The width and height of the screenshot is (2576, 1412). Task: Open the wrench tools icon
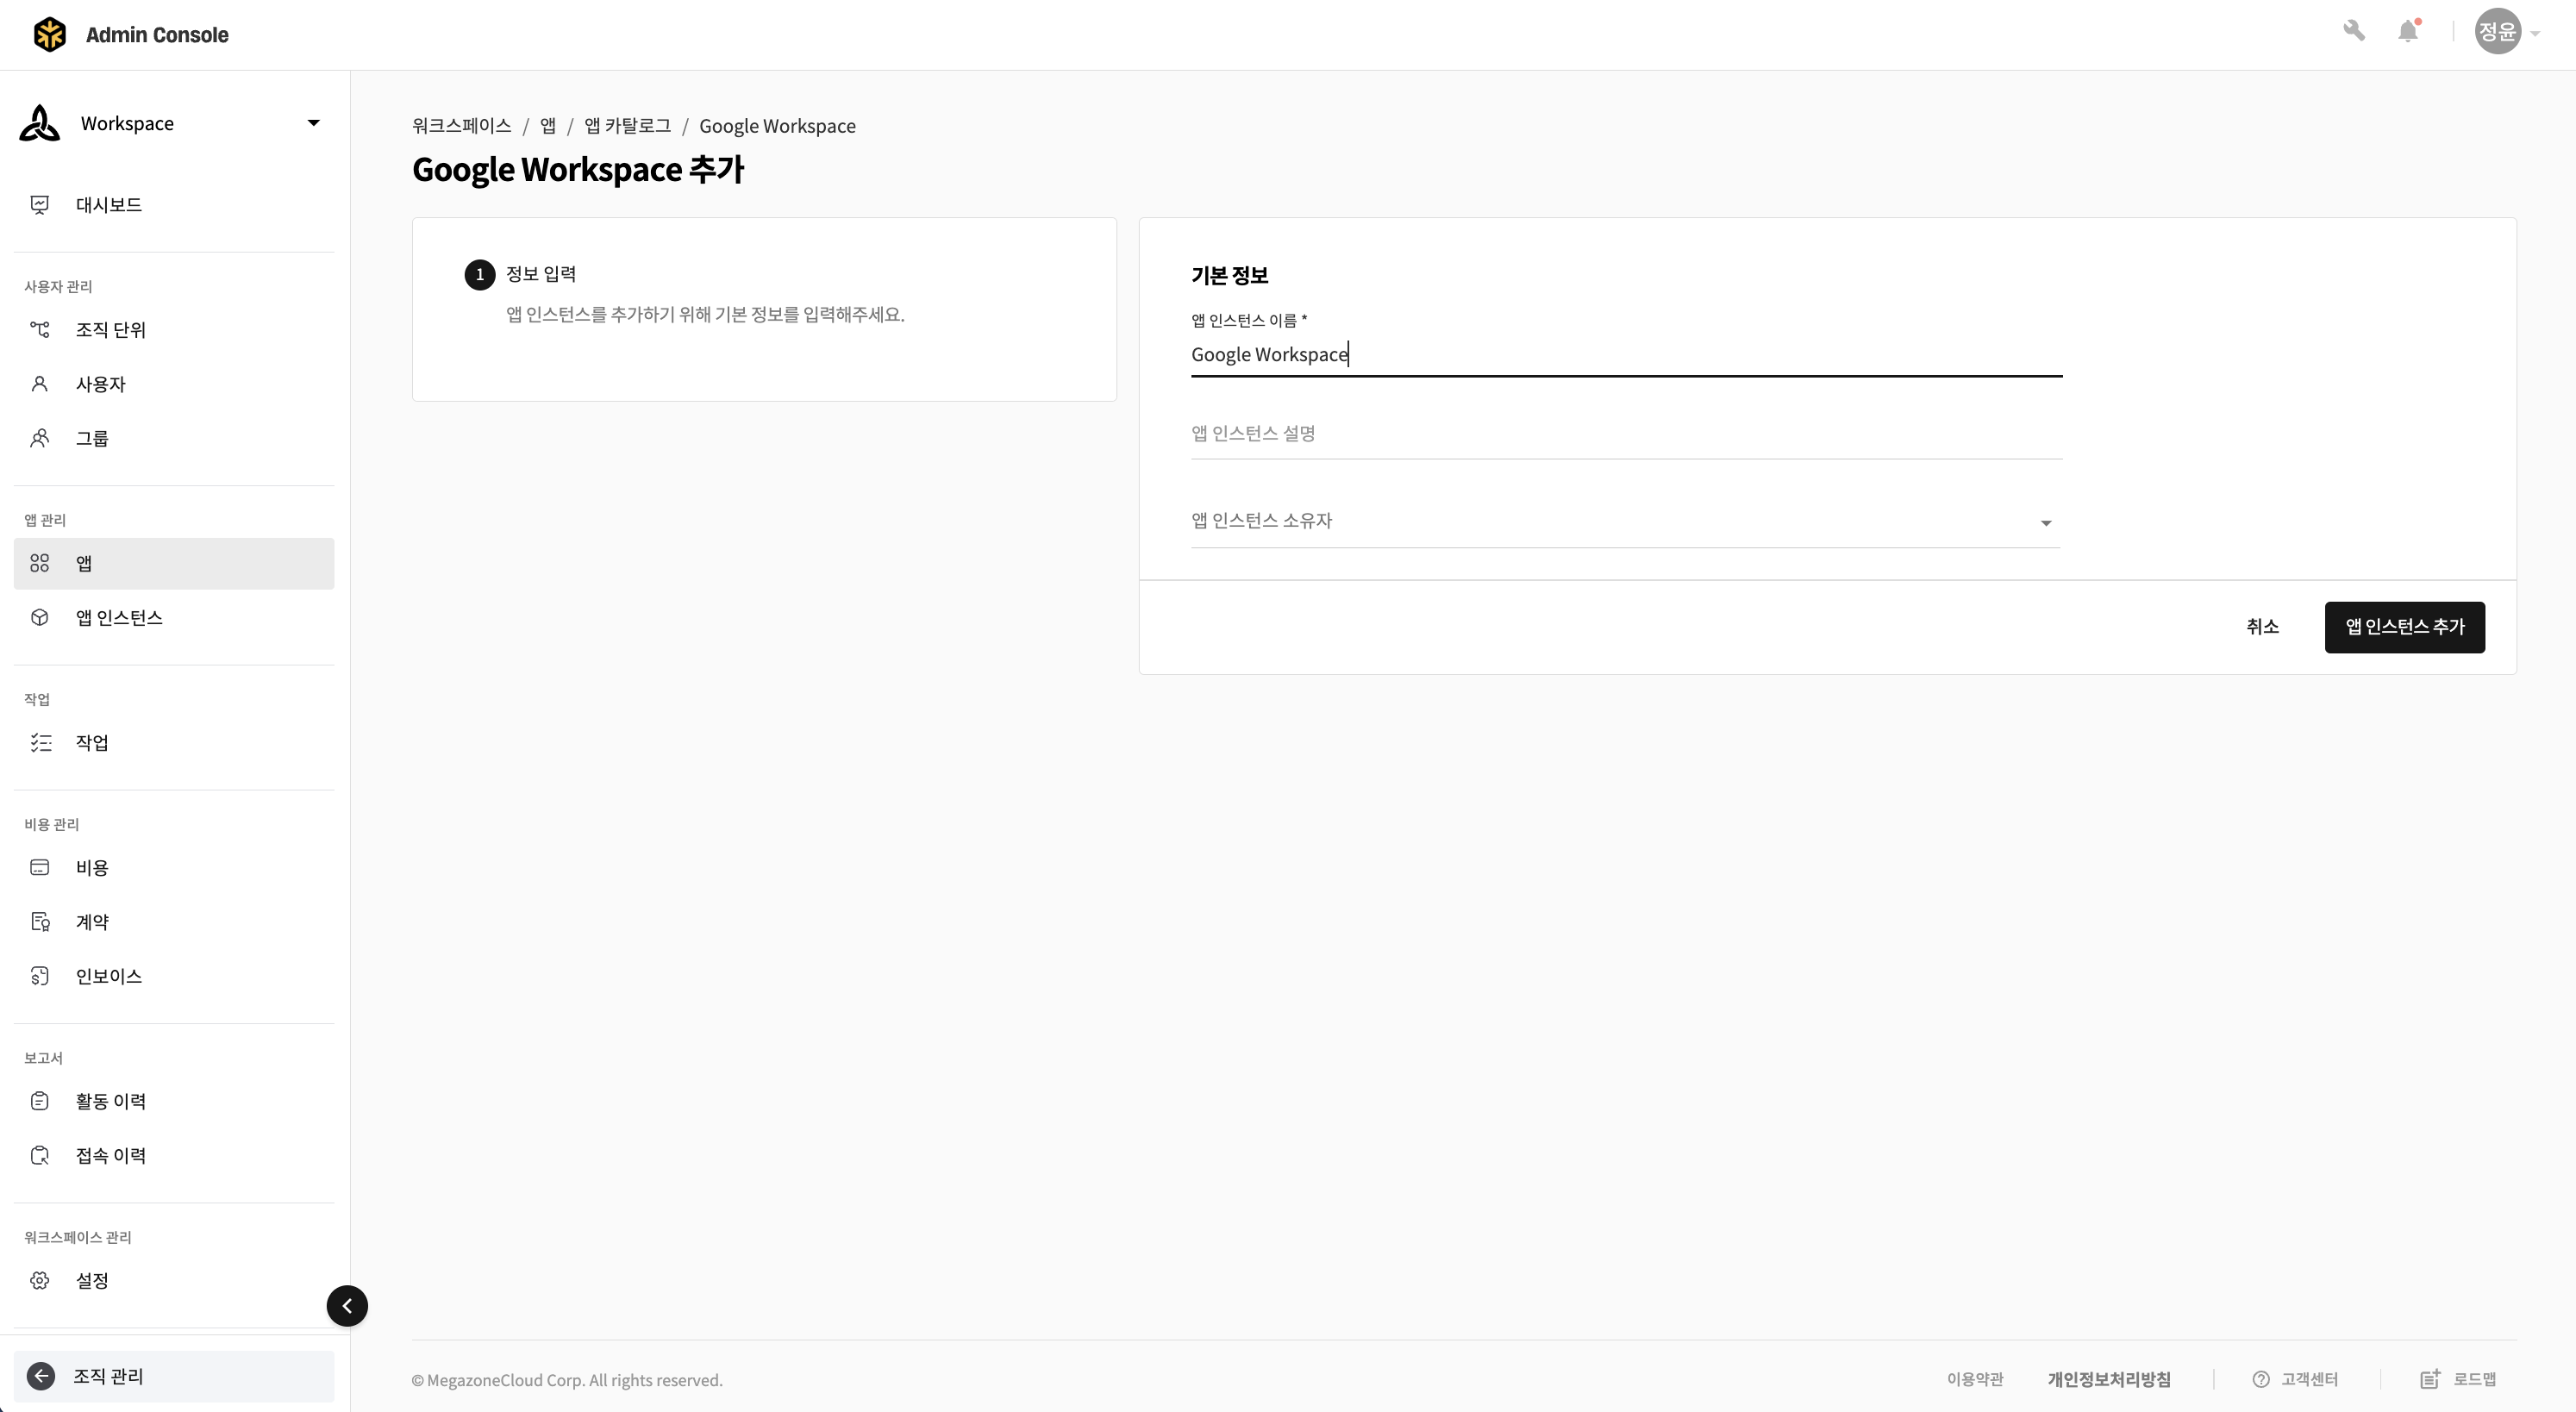[2354, 31]
